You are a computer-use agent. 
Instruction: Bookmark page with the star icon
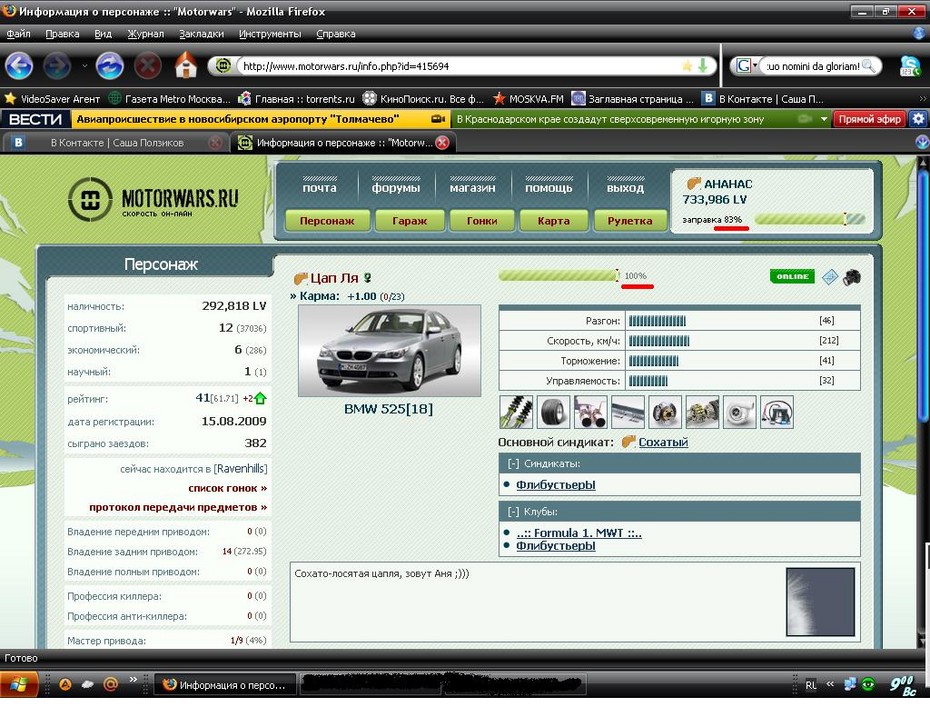[x=687, y=66]
